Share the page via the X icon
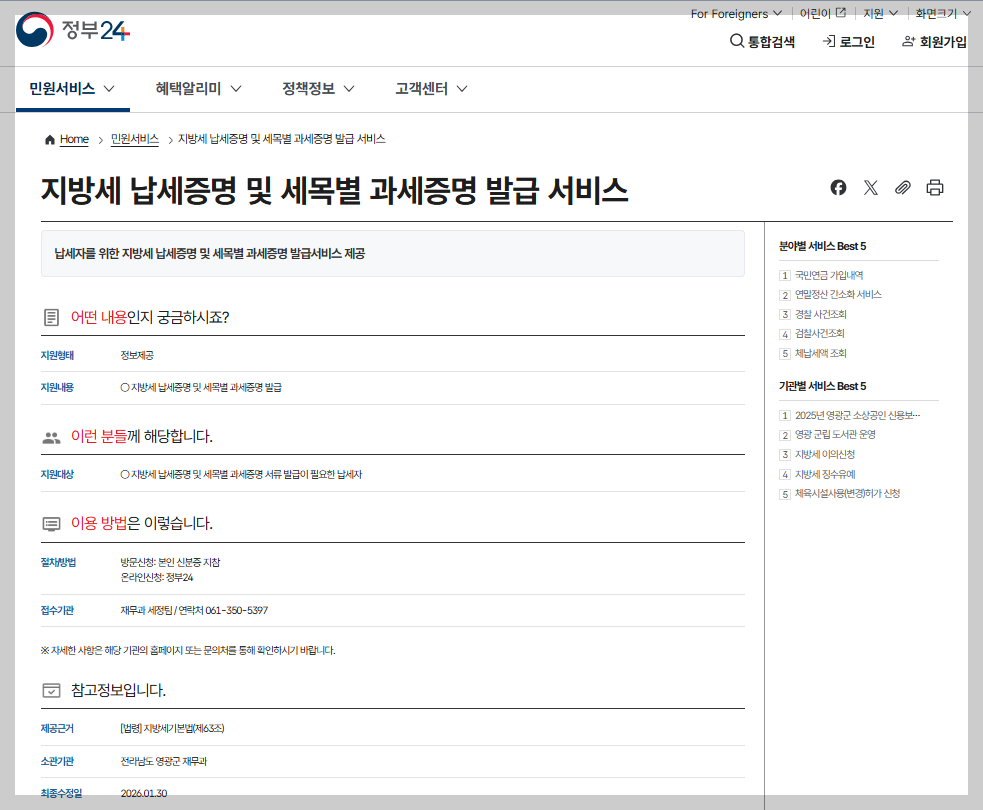983x810 pixels. [871, 187]
